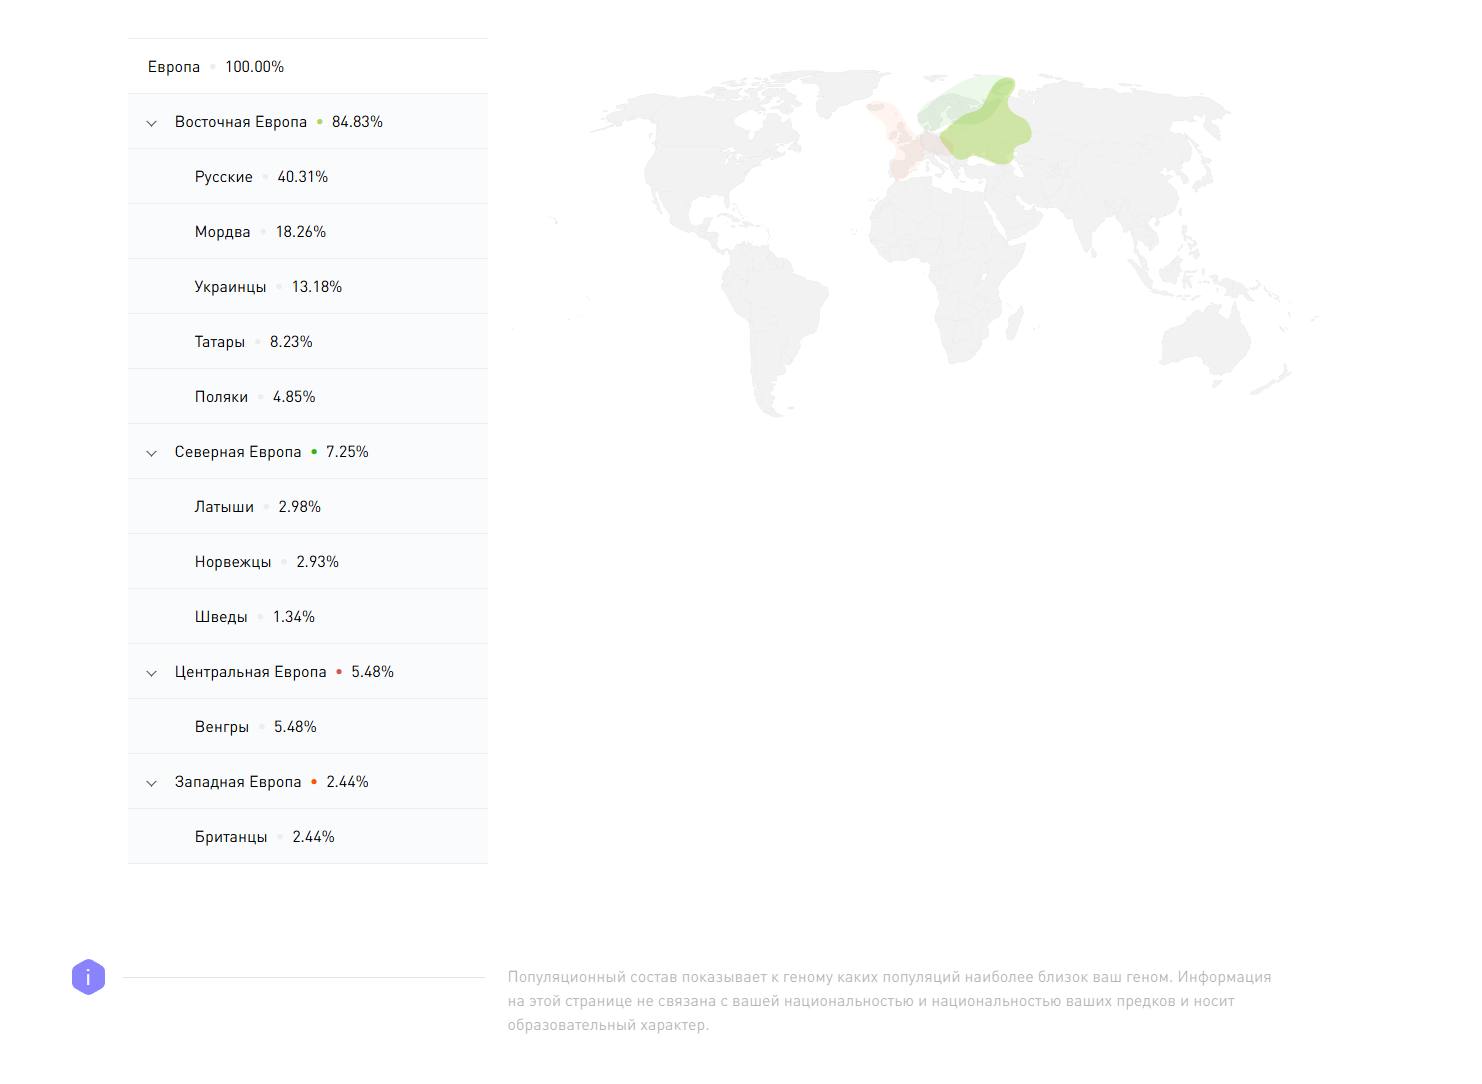Collapse the Восточная Европа section

[152, 123]
